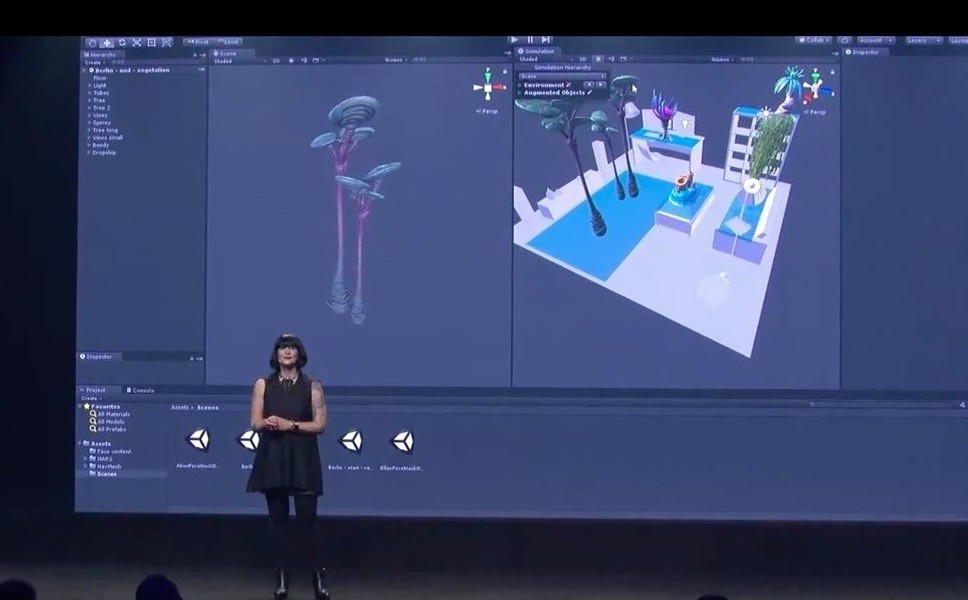The width and height of the screenshot is (968, 600).
Task: Select the Scenes folder under Assets
Action: pos(106,474)
